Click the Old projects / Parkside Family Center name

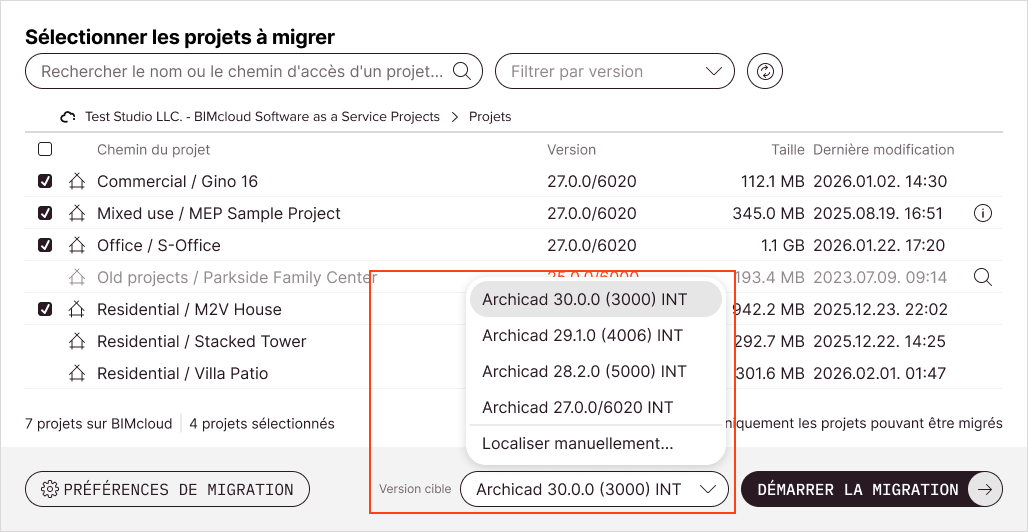click(x=237, y=277)
